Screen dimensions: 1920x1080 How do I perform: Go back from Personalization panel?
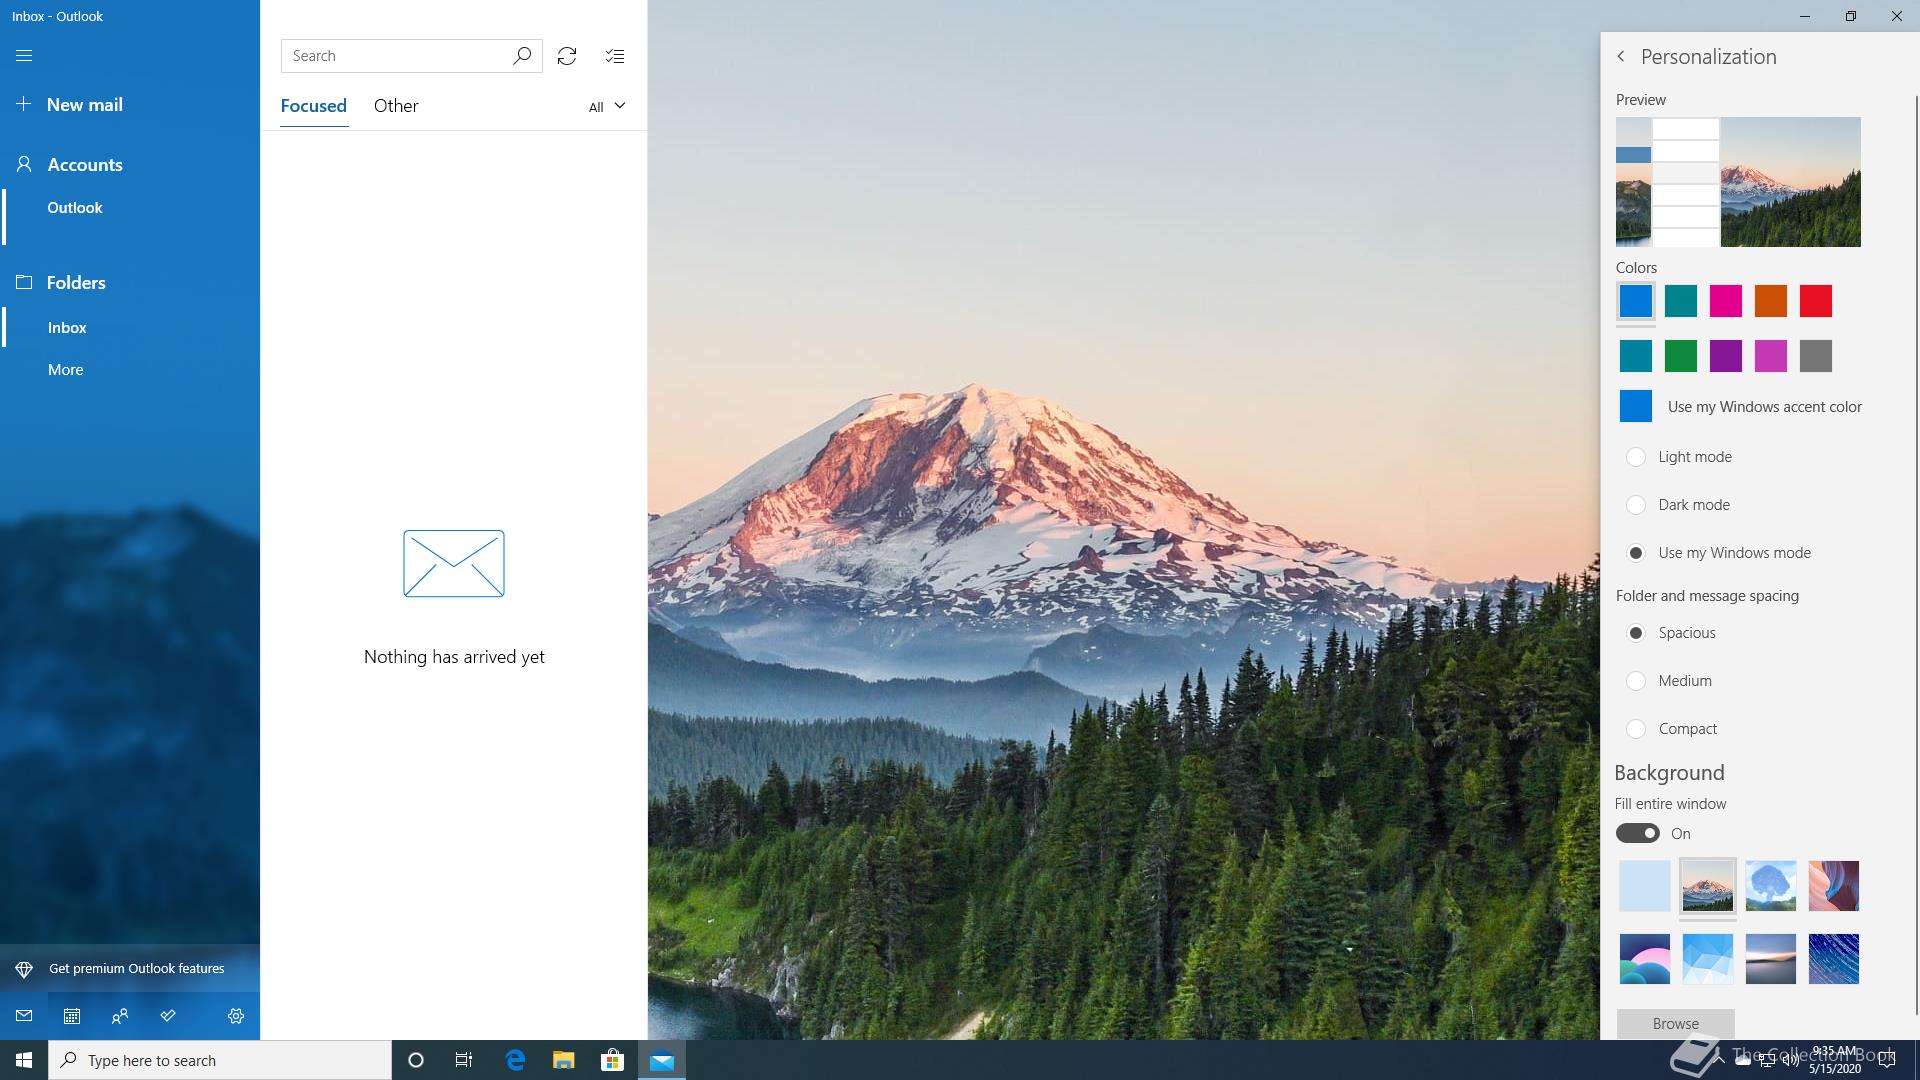1621,57
